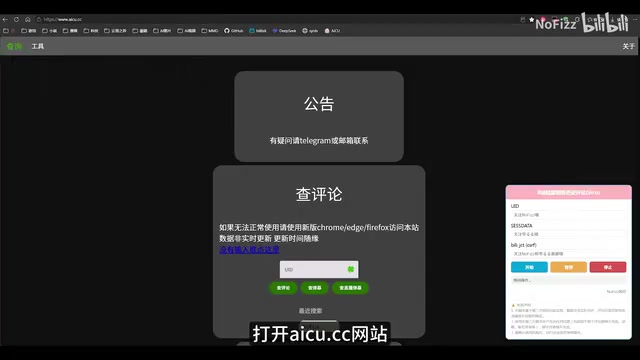
Task: Focus the bili_jct (csrf) input field
Action: pos(568,254)
